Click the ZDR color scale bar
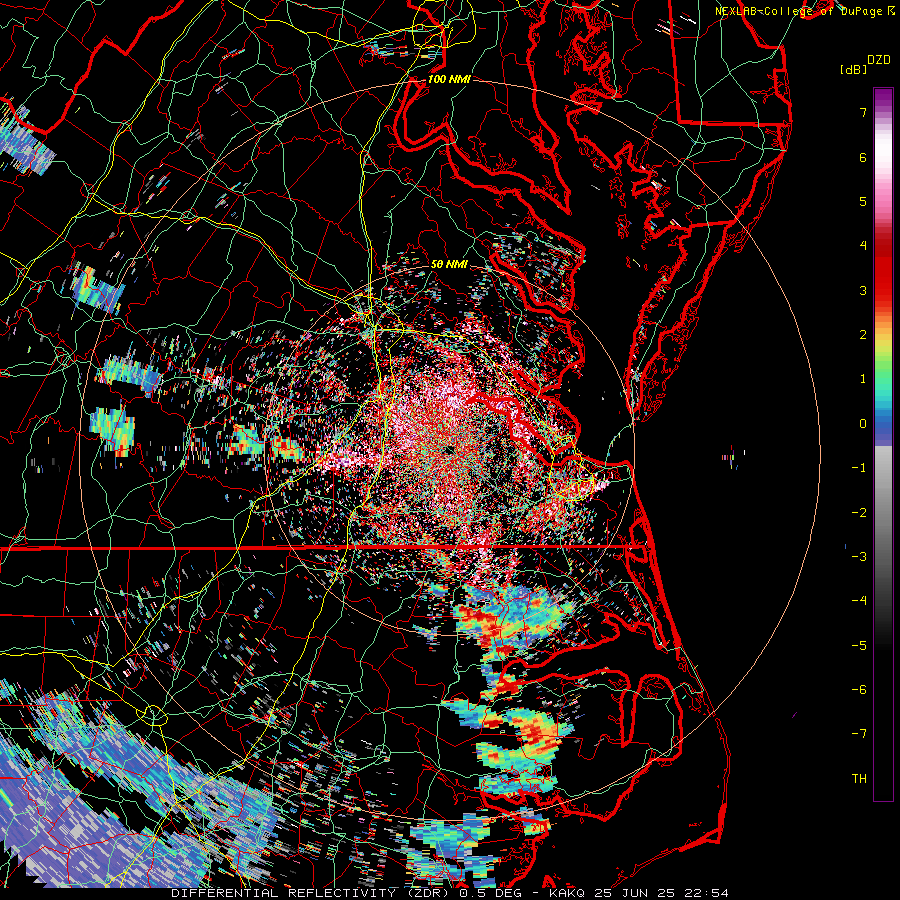 [883, 444]
